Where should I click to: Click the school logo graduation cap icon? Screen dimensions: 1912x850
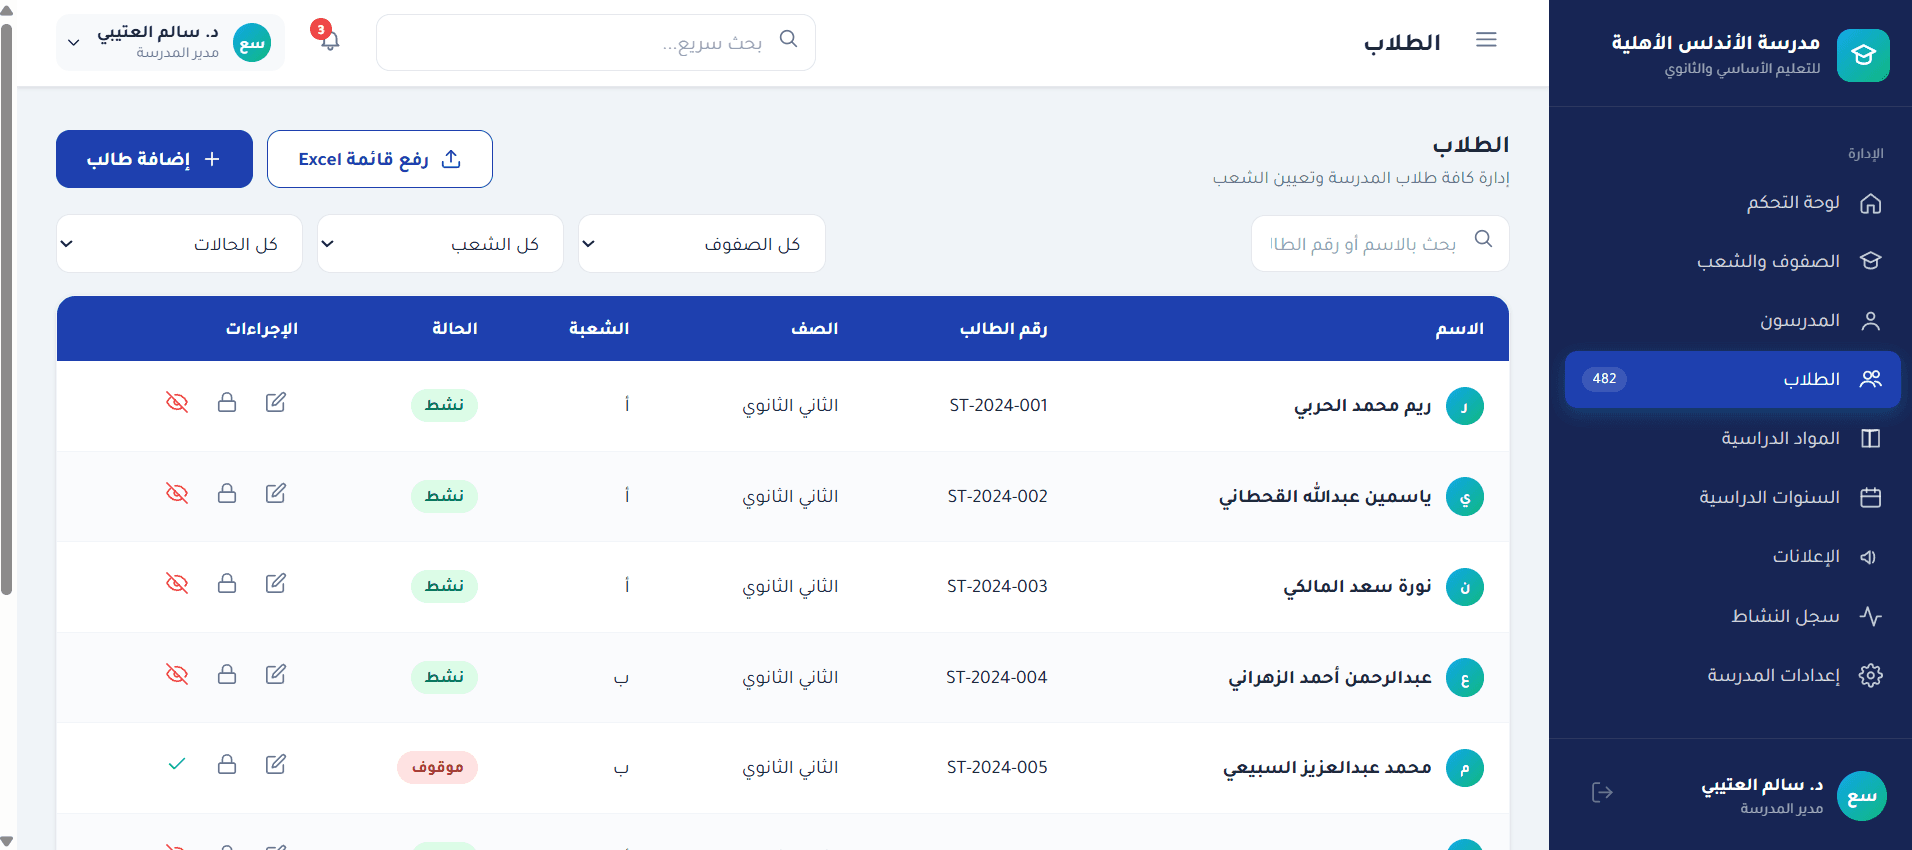pyautogui.click(x=1863, y=55)
